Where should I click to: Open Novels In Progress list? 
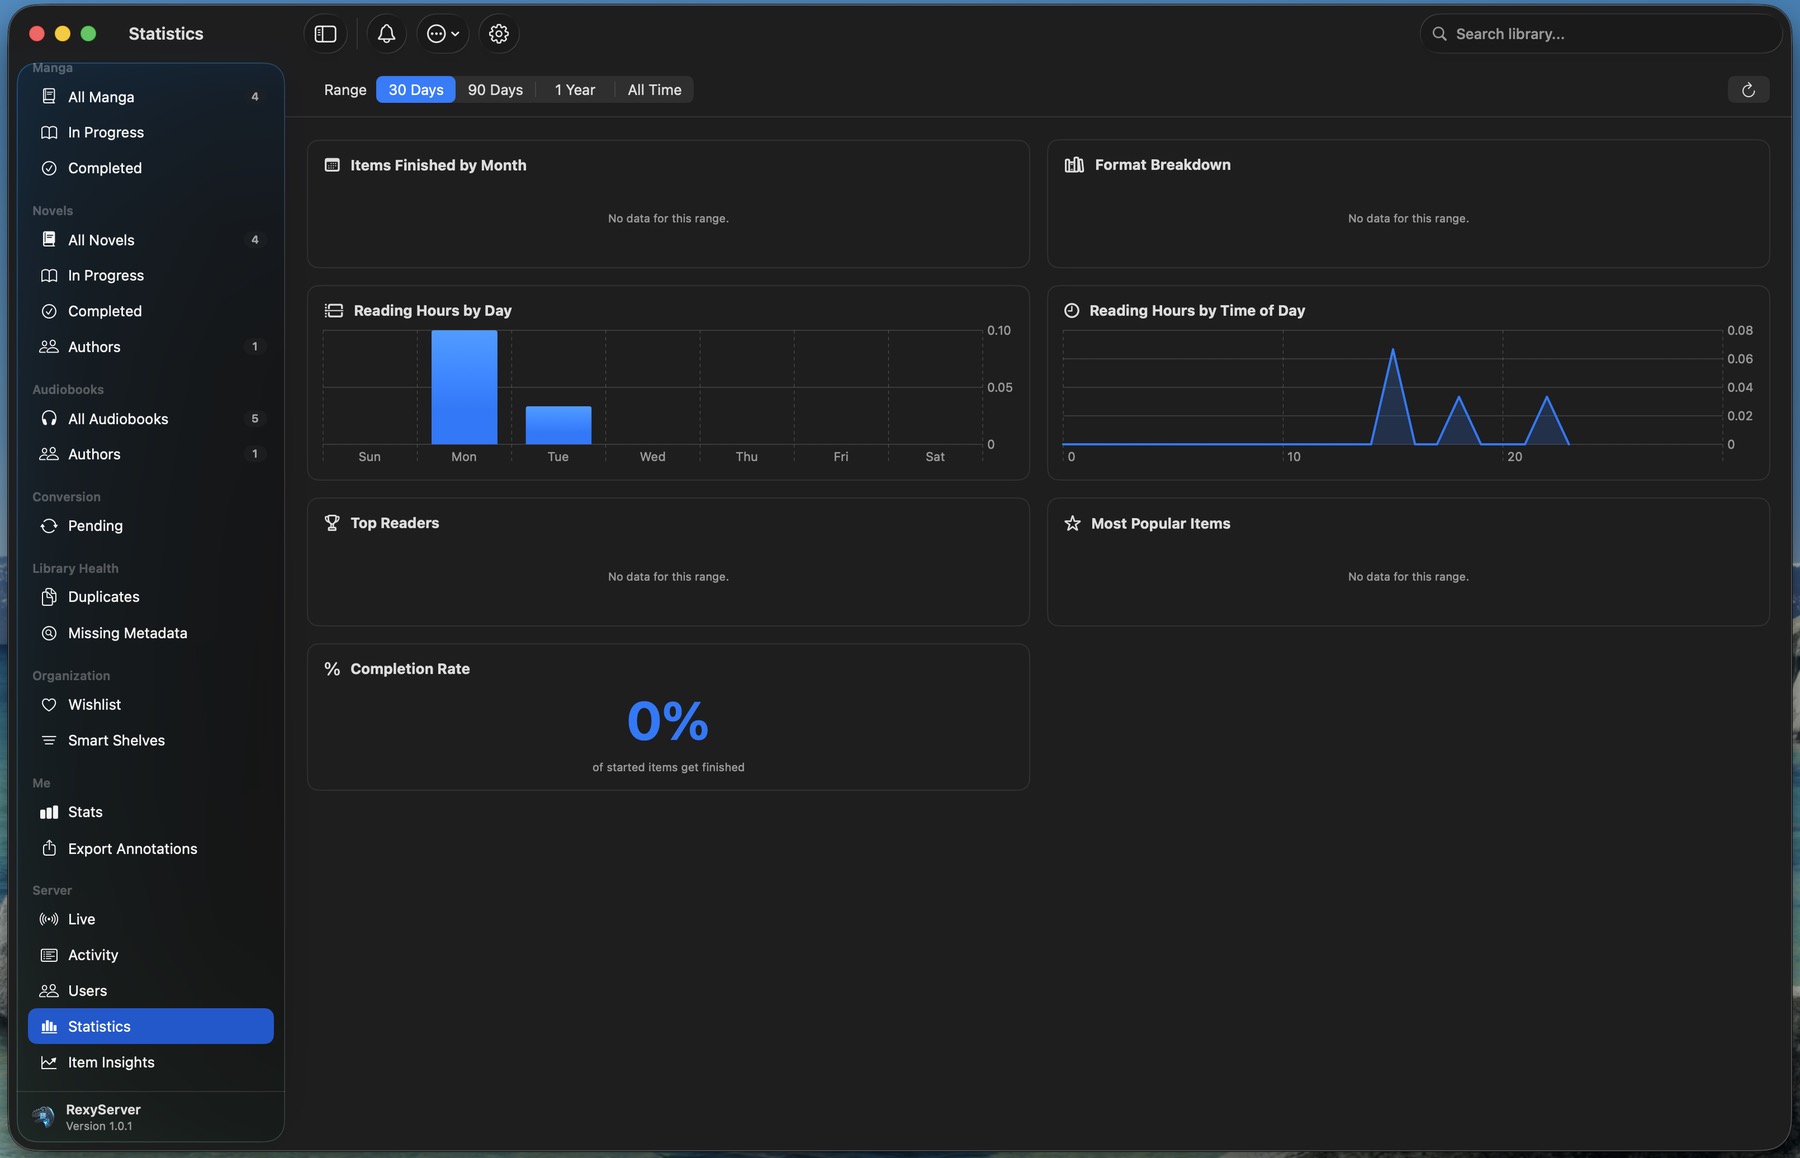(150, 276)
